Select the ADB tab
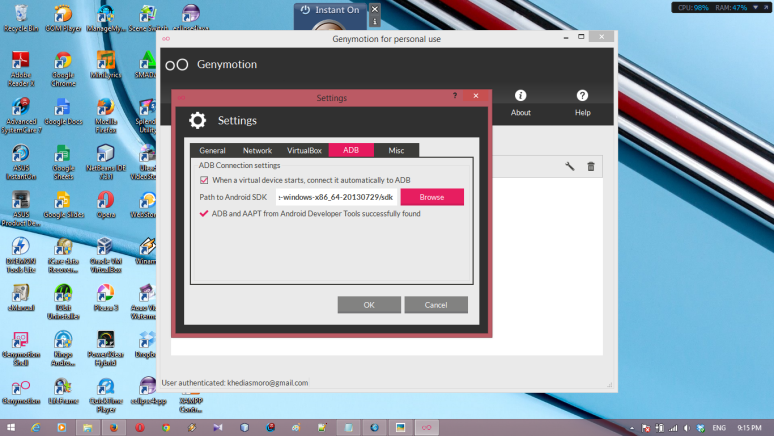 click(351, 150)
